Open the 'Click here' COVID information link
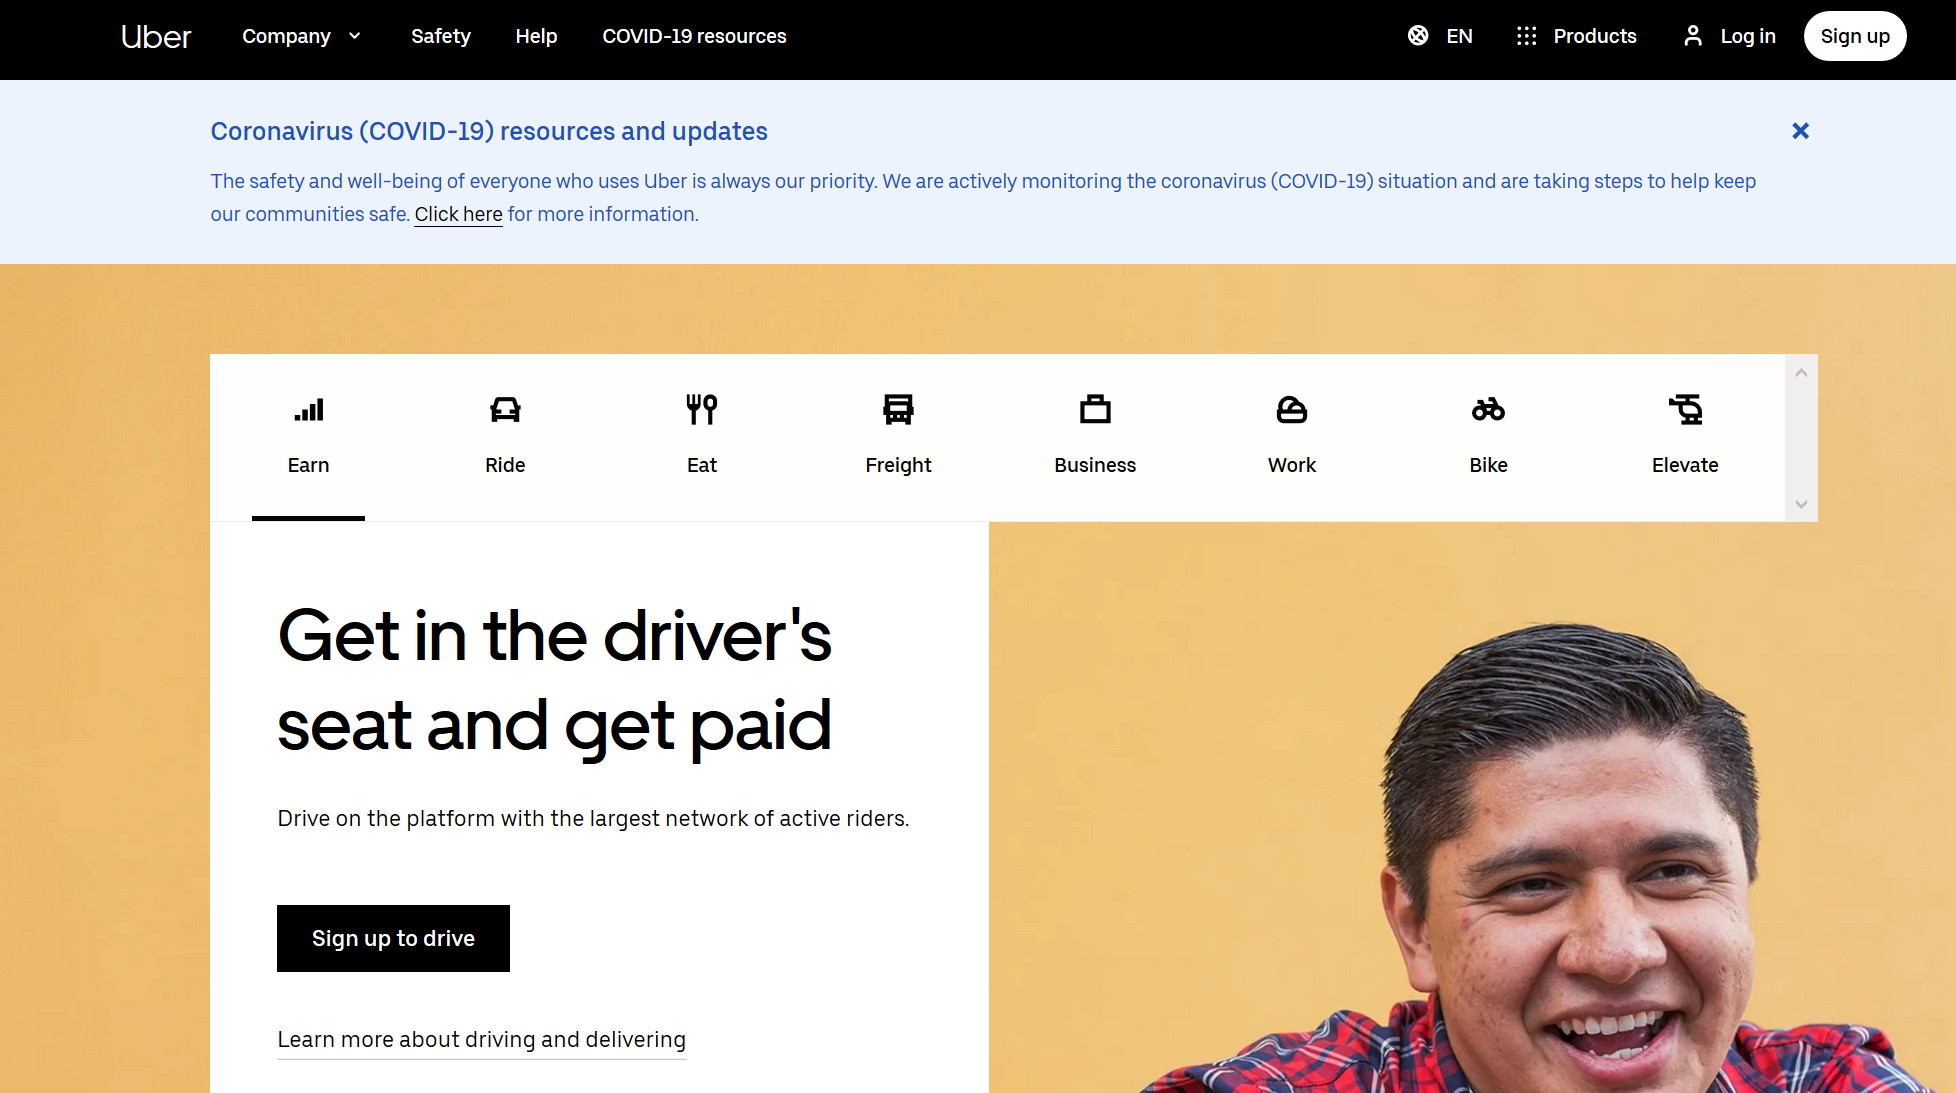 [x=458, y=214]
